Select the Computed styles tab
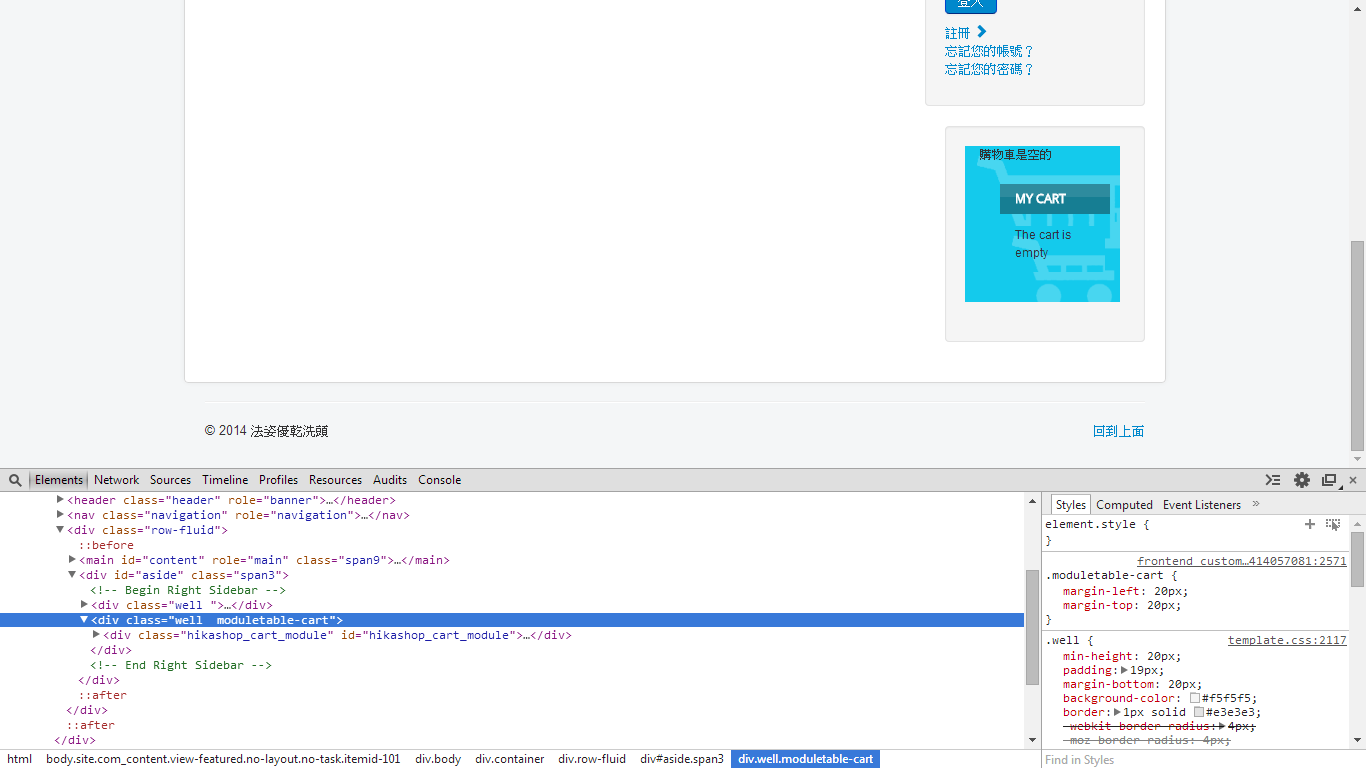The image size is (1366, 768). point(1124,505)
